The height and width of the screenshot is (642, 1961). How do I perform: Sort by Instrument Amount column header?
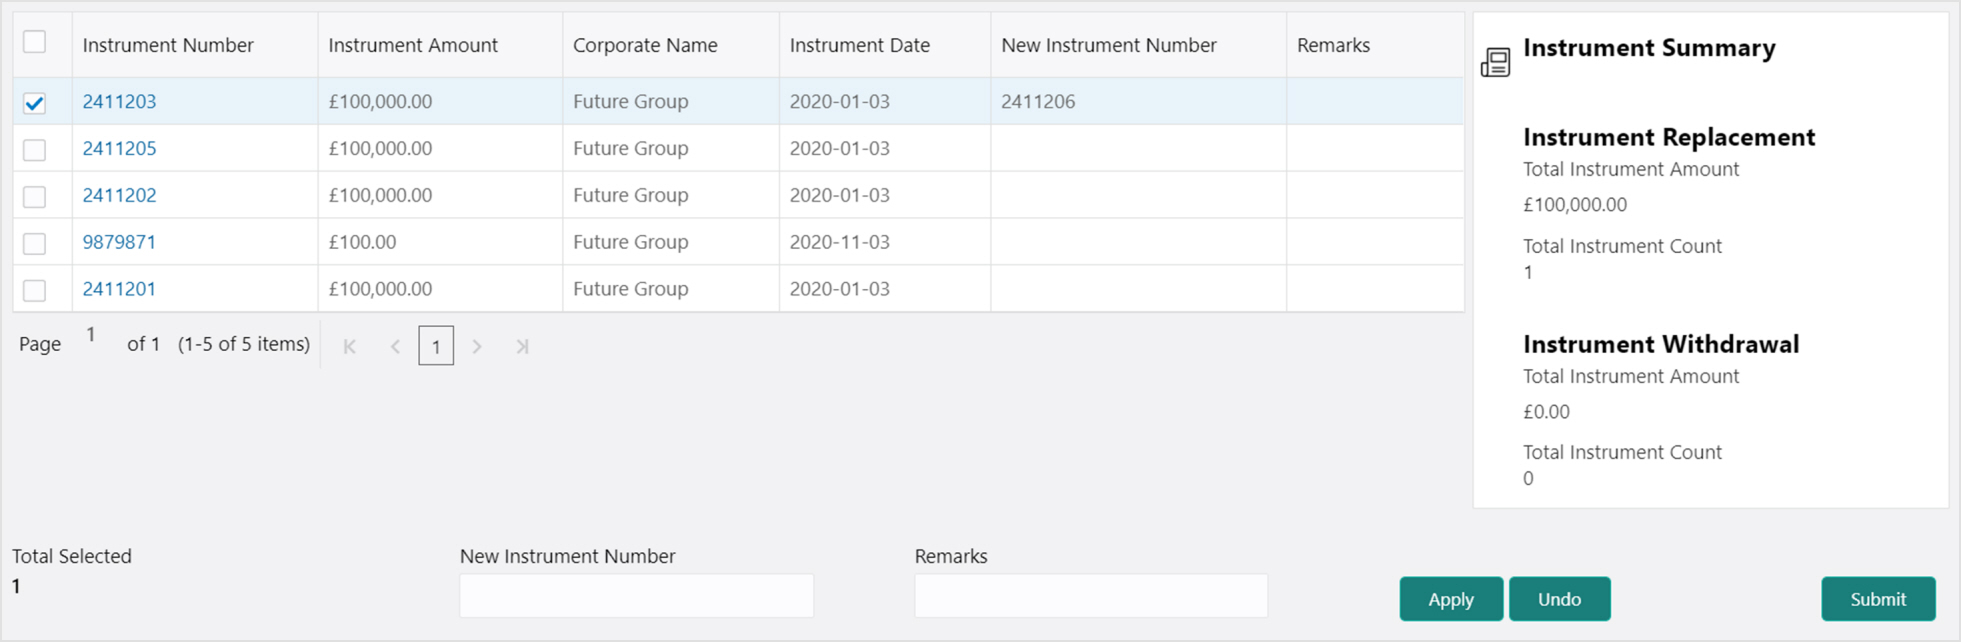413,45
